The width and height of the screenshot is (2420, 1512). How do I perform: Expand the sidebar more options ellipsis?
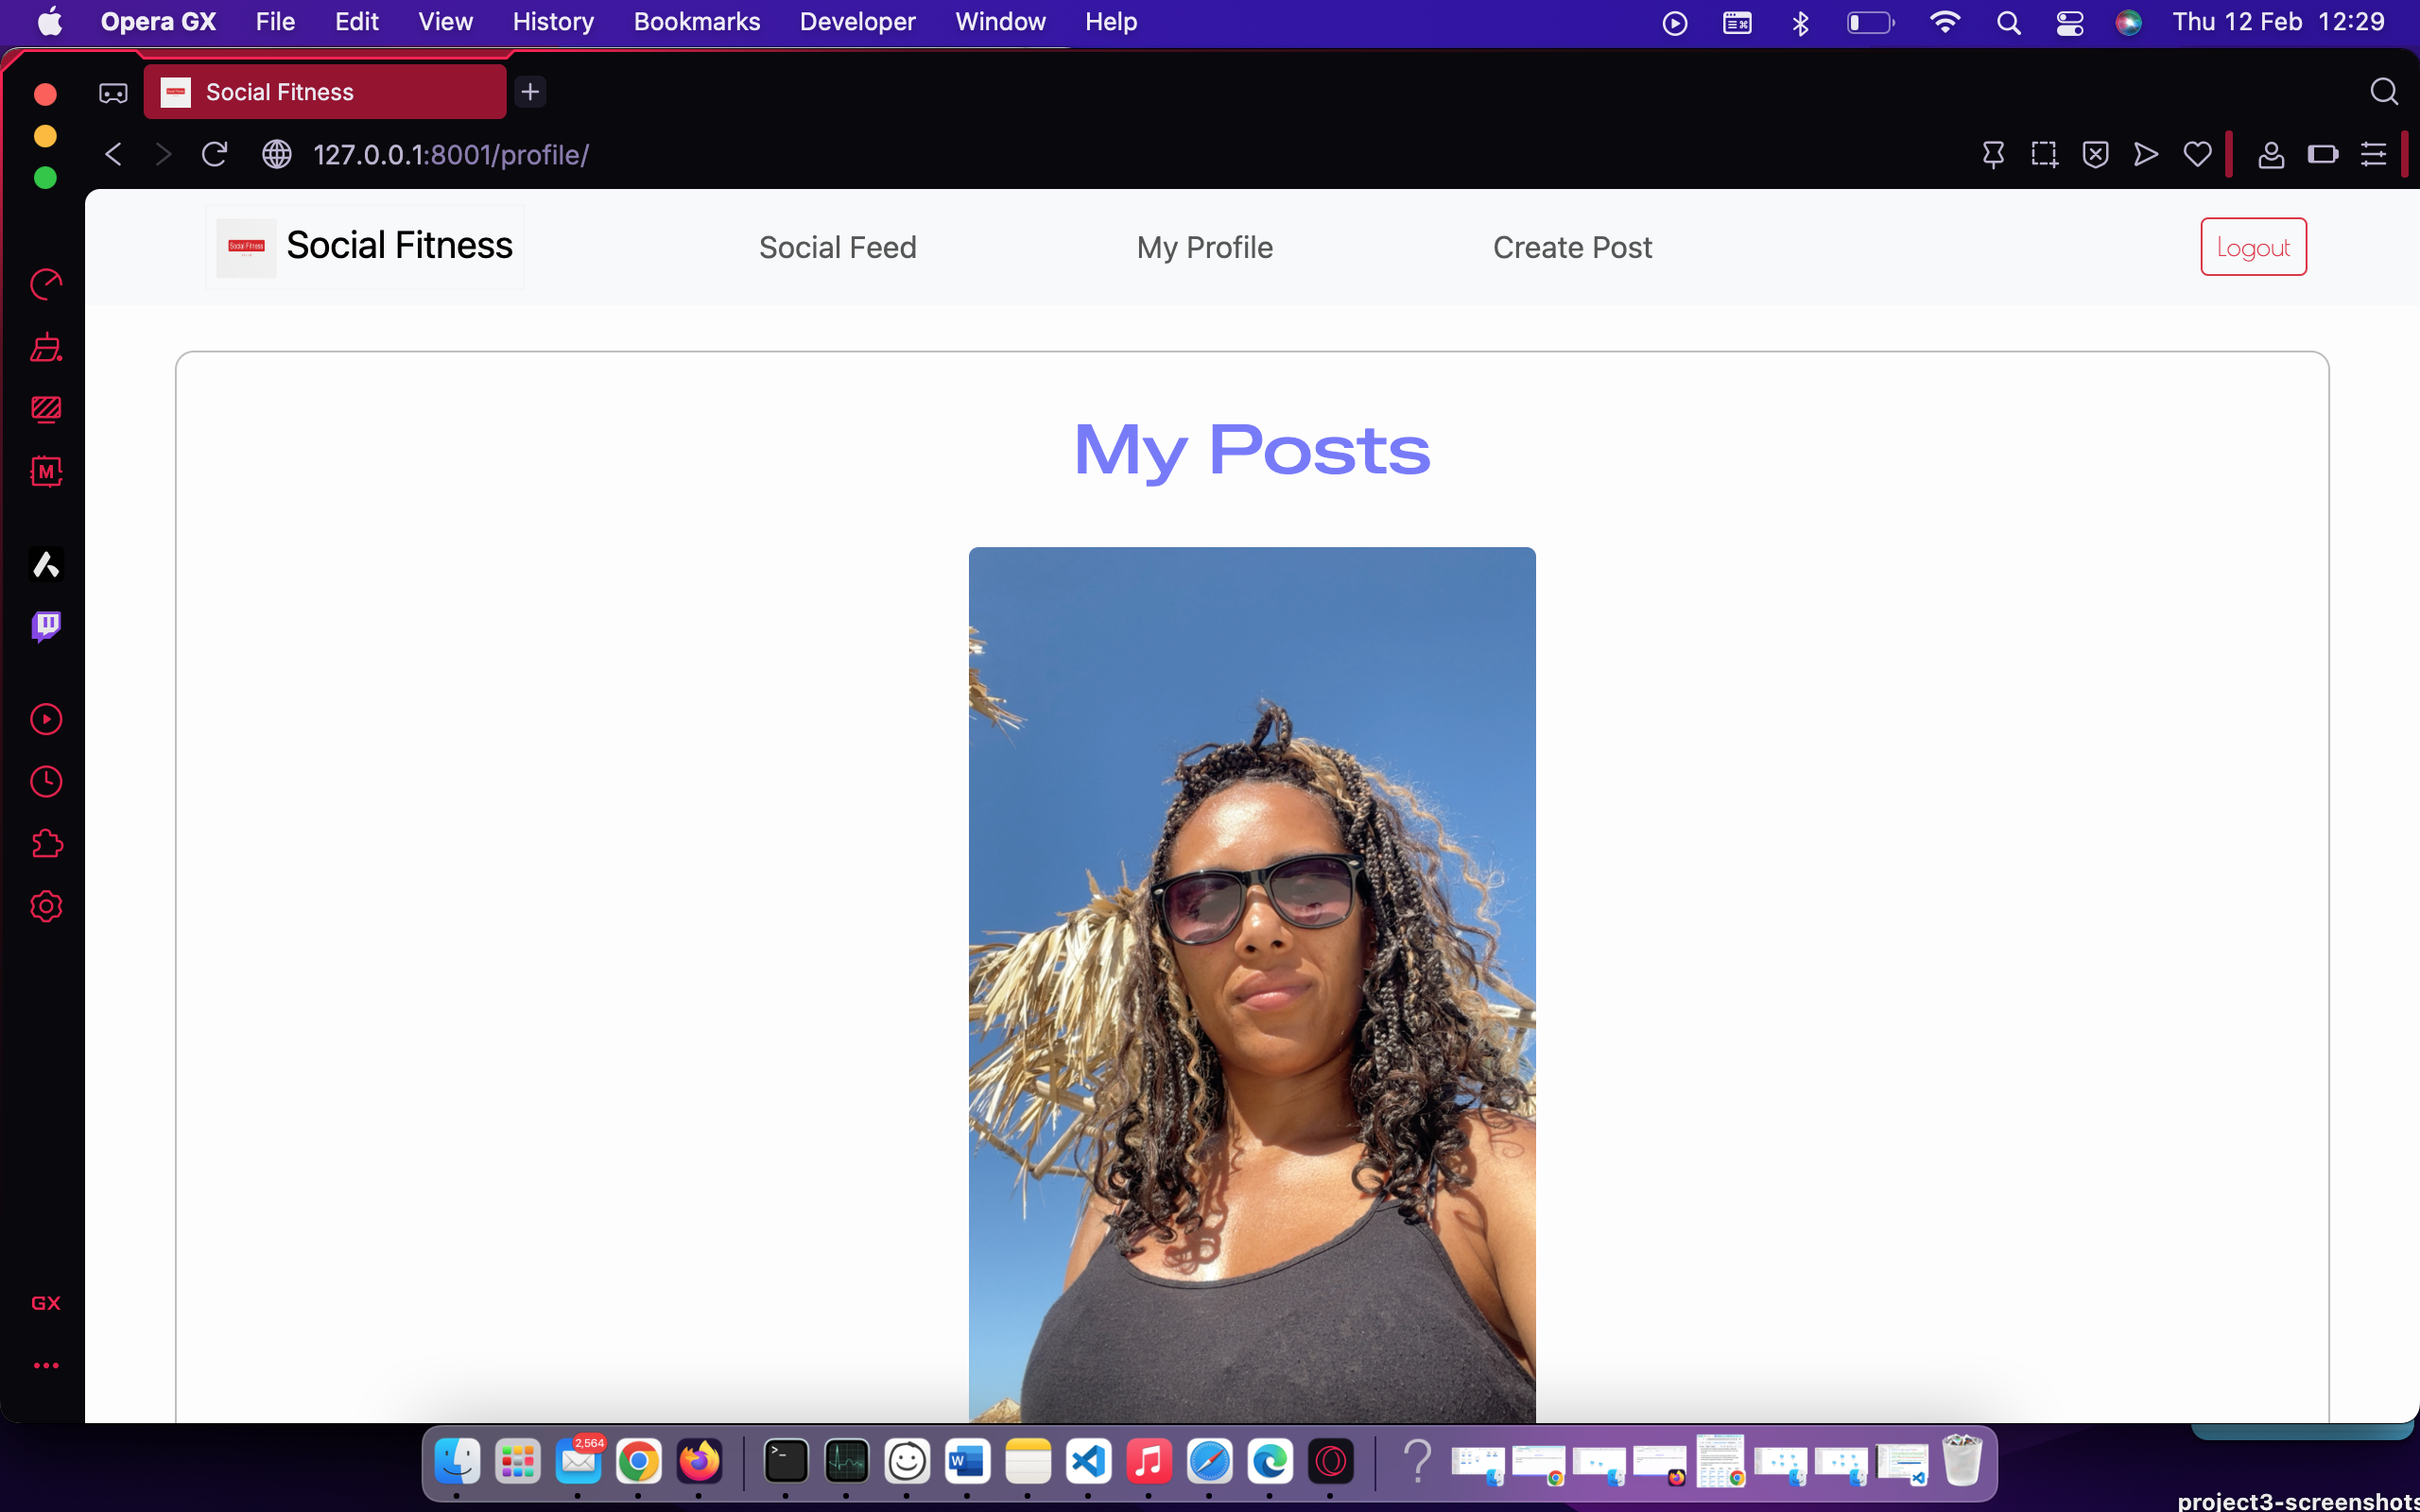click(x=46, y=1365)
